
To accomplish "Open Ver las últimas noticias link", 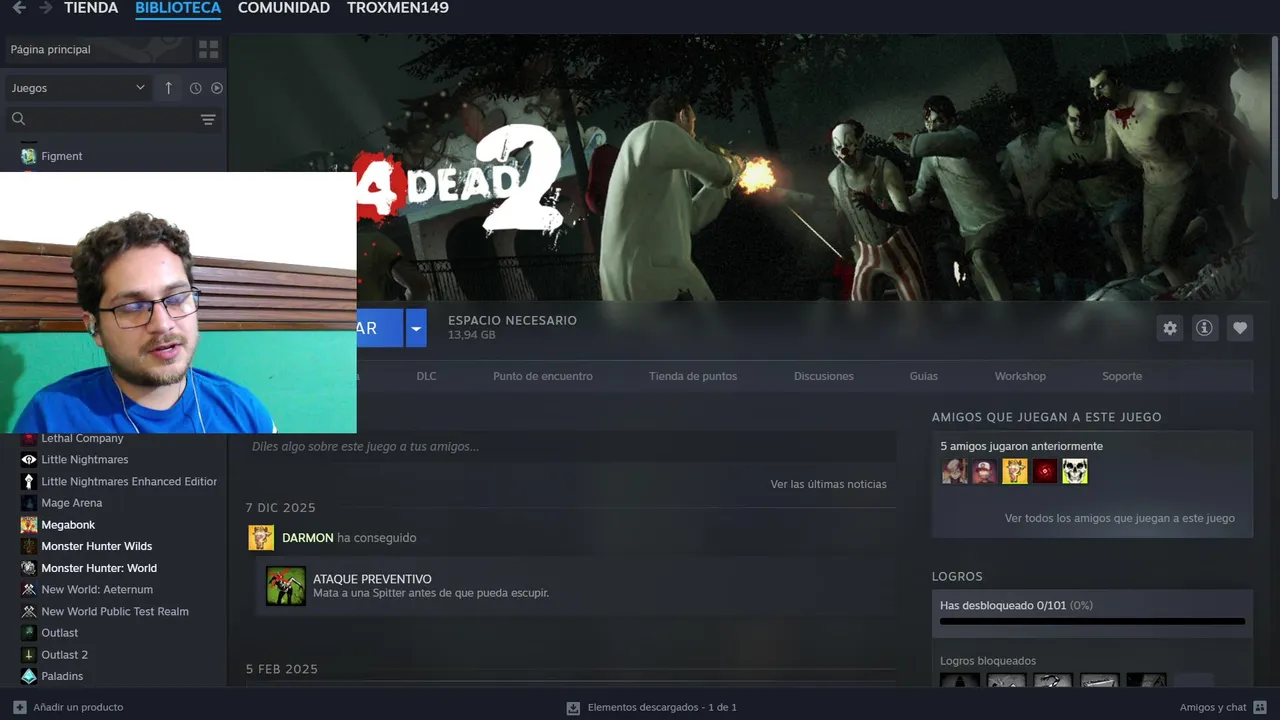I will 828,484.
